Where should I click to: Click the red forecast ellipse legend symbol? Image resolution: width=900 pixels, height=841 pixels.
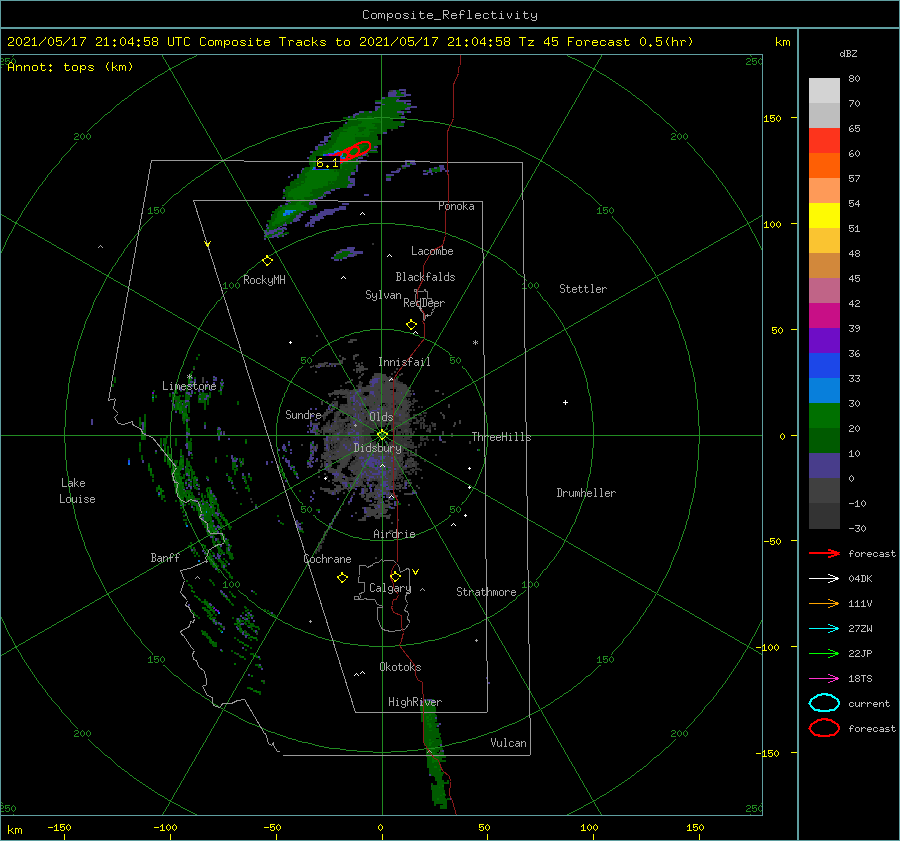pyautogui.click(x=824, y=728)
